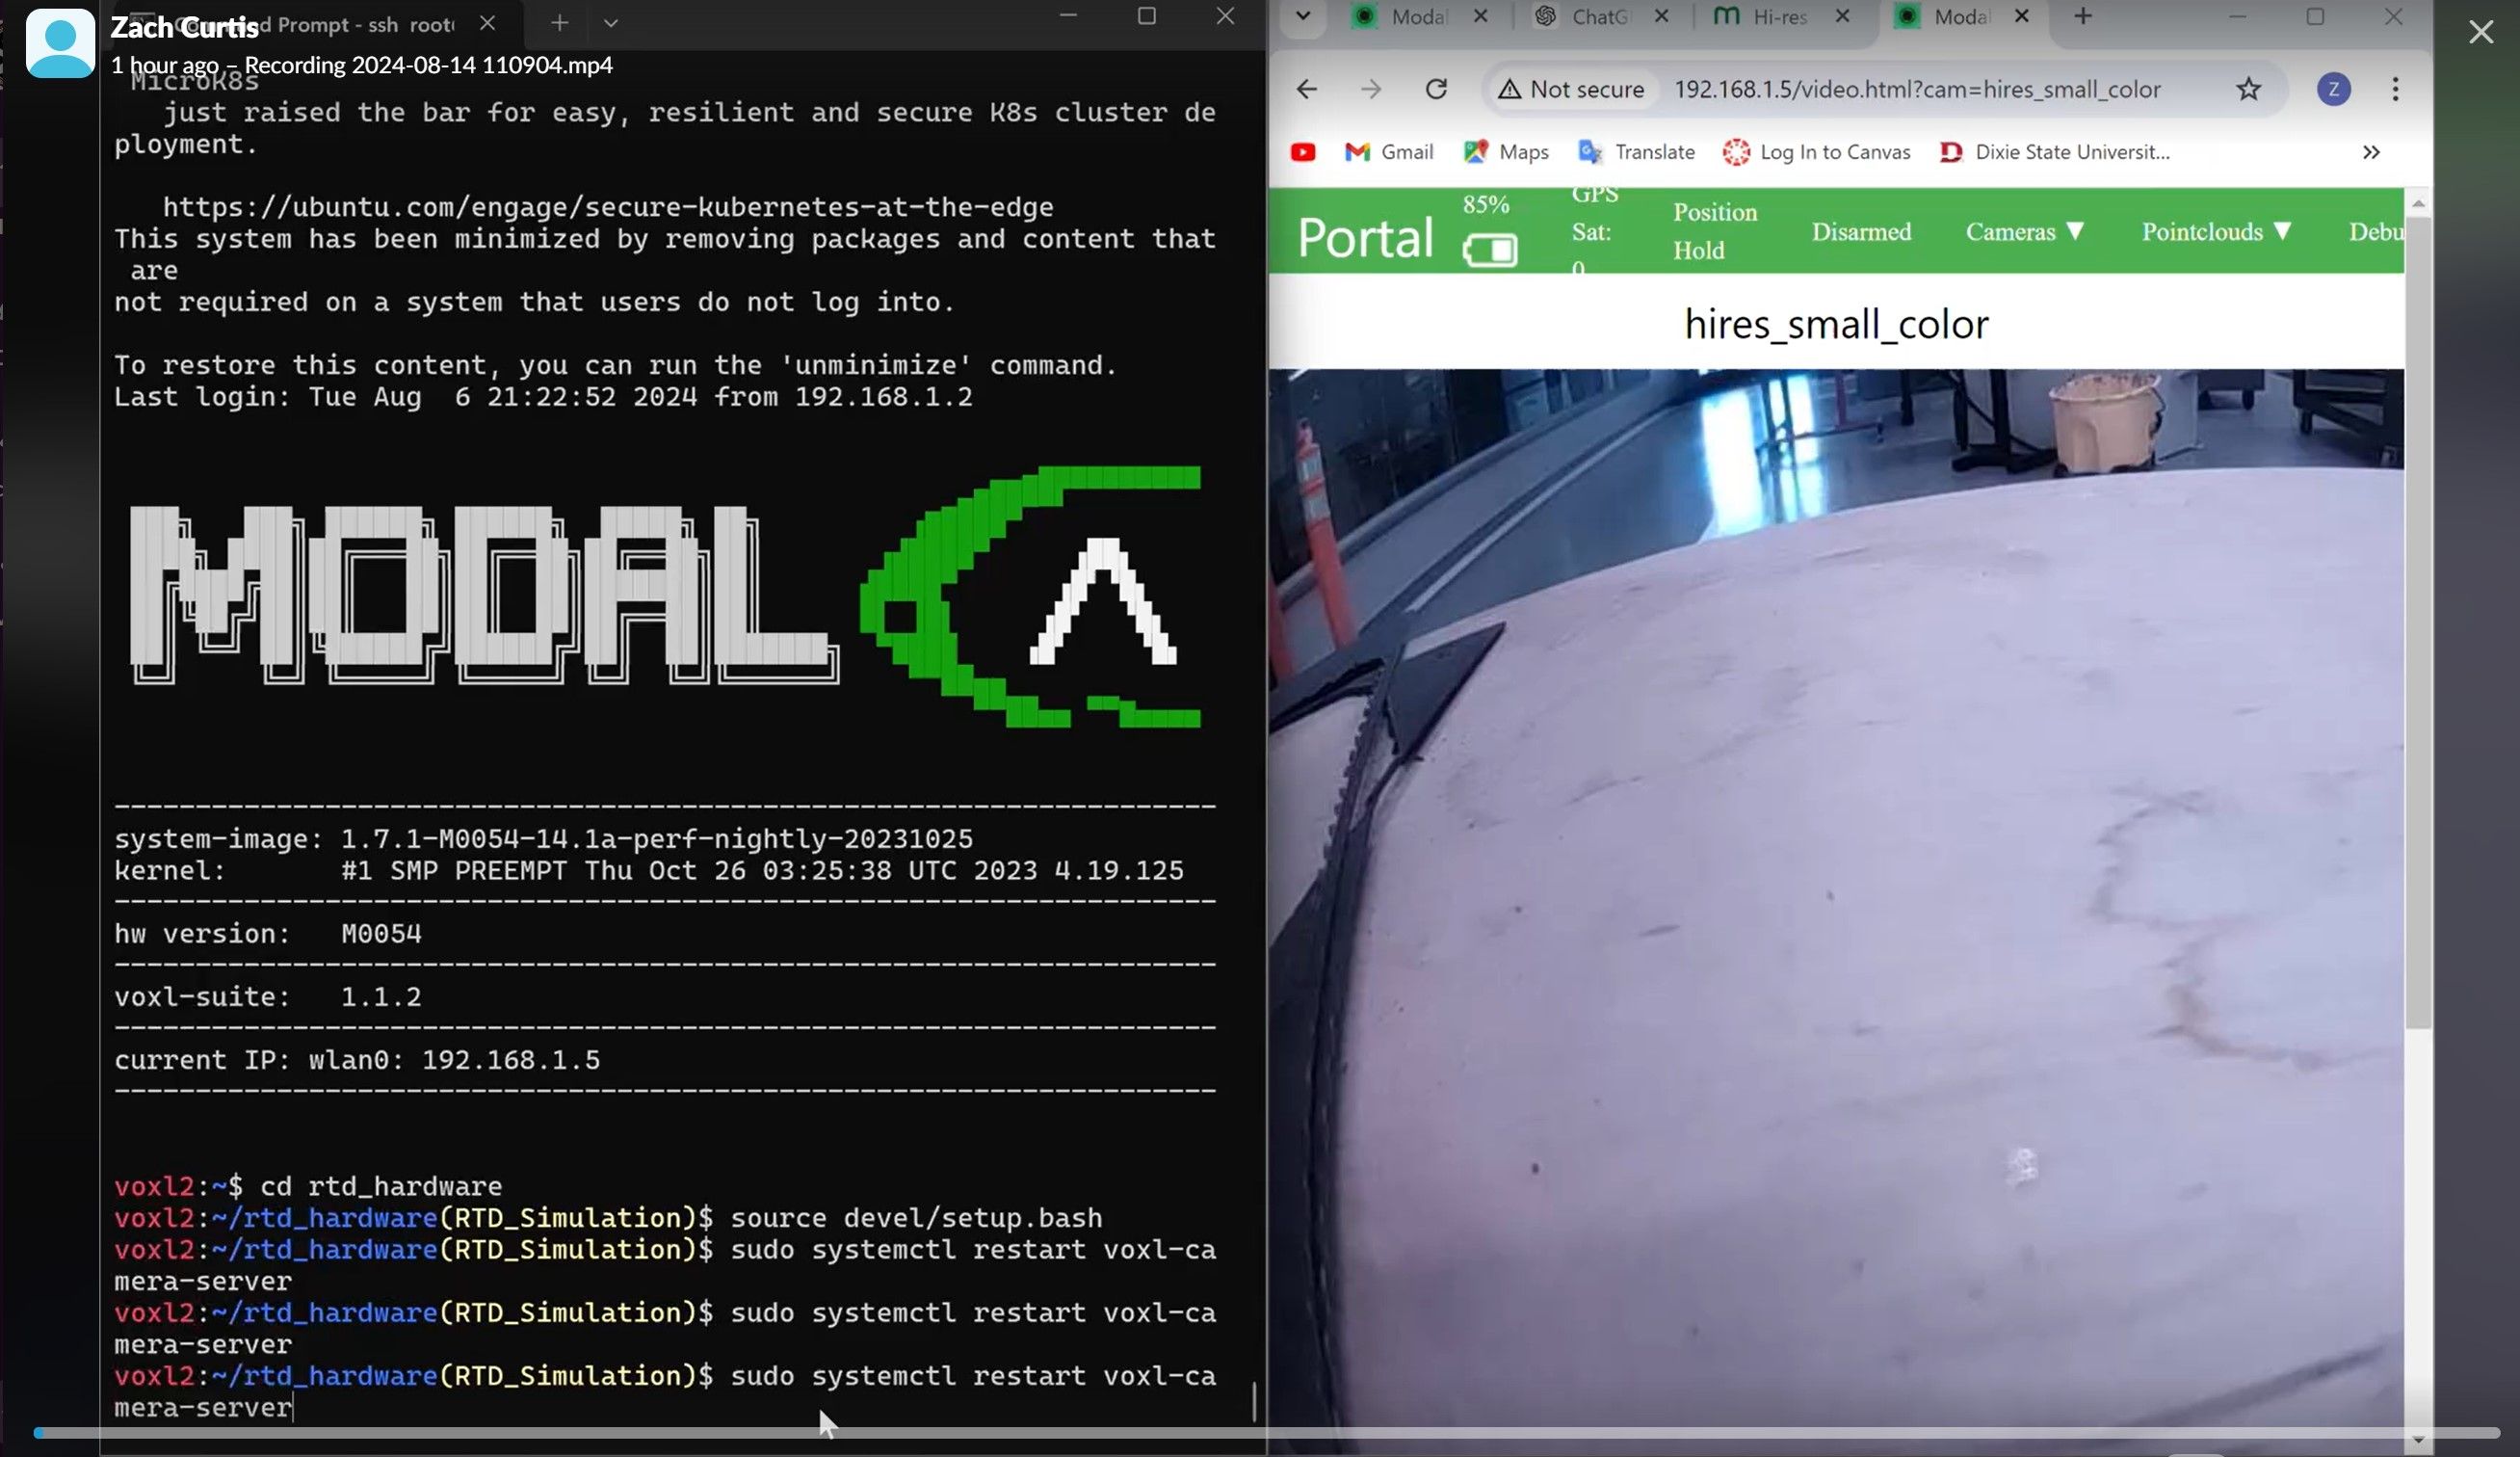Show more bookmarks with double chevron
The image size is (2520, 1457).
pos(2371,152)
